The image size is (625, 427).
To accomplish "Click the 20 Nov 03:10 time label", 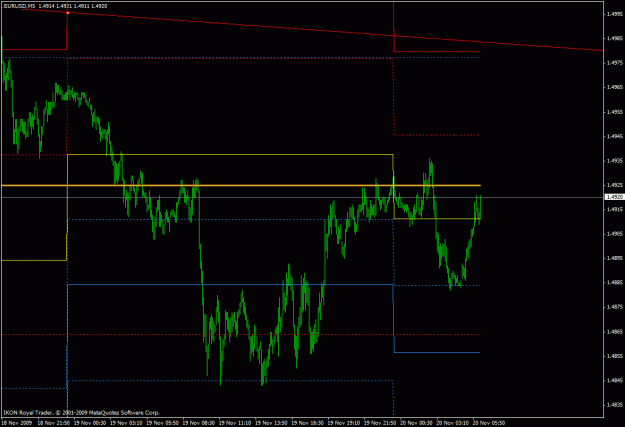I will [452, 423].
